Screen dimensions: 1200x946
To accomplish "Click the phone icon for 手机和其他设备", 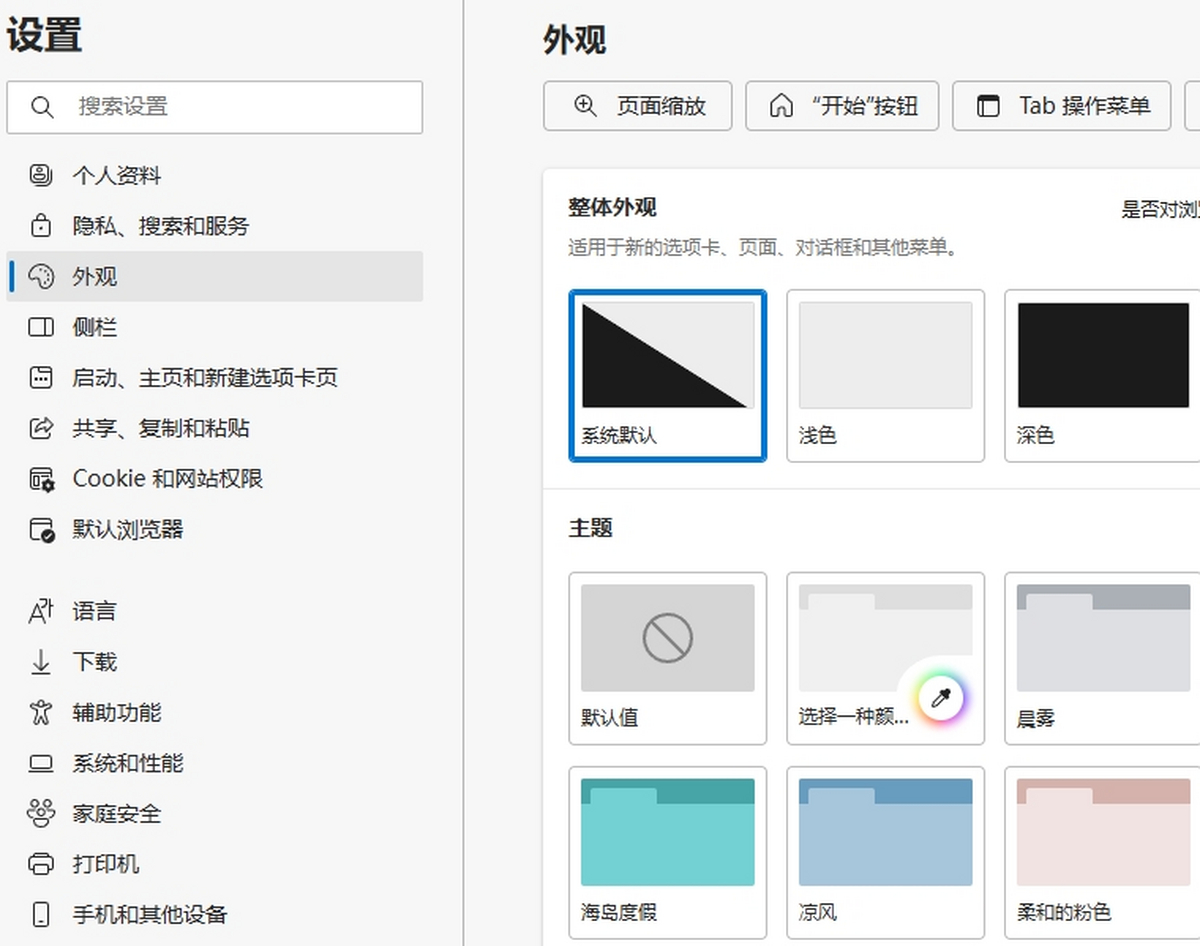I will [41, 915].
